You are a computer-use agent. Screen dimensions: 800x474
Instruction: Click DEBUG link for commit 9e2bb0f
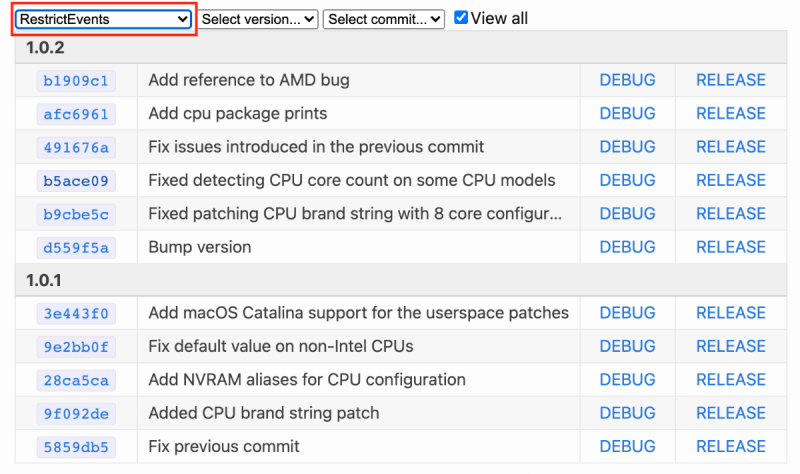(x=627, y=346)
